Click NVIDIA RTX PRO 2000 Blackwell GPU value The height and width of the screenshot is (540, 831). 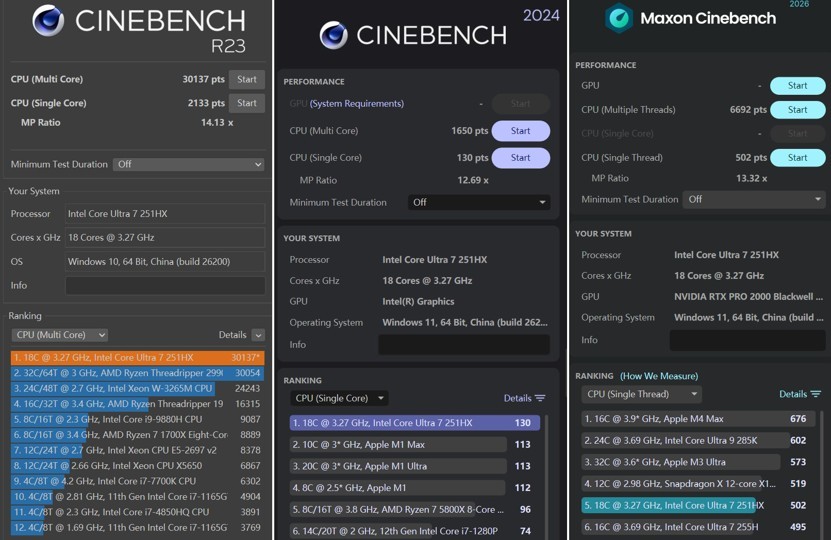point(748,297)
